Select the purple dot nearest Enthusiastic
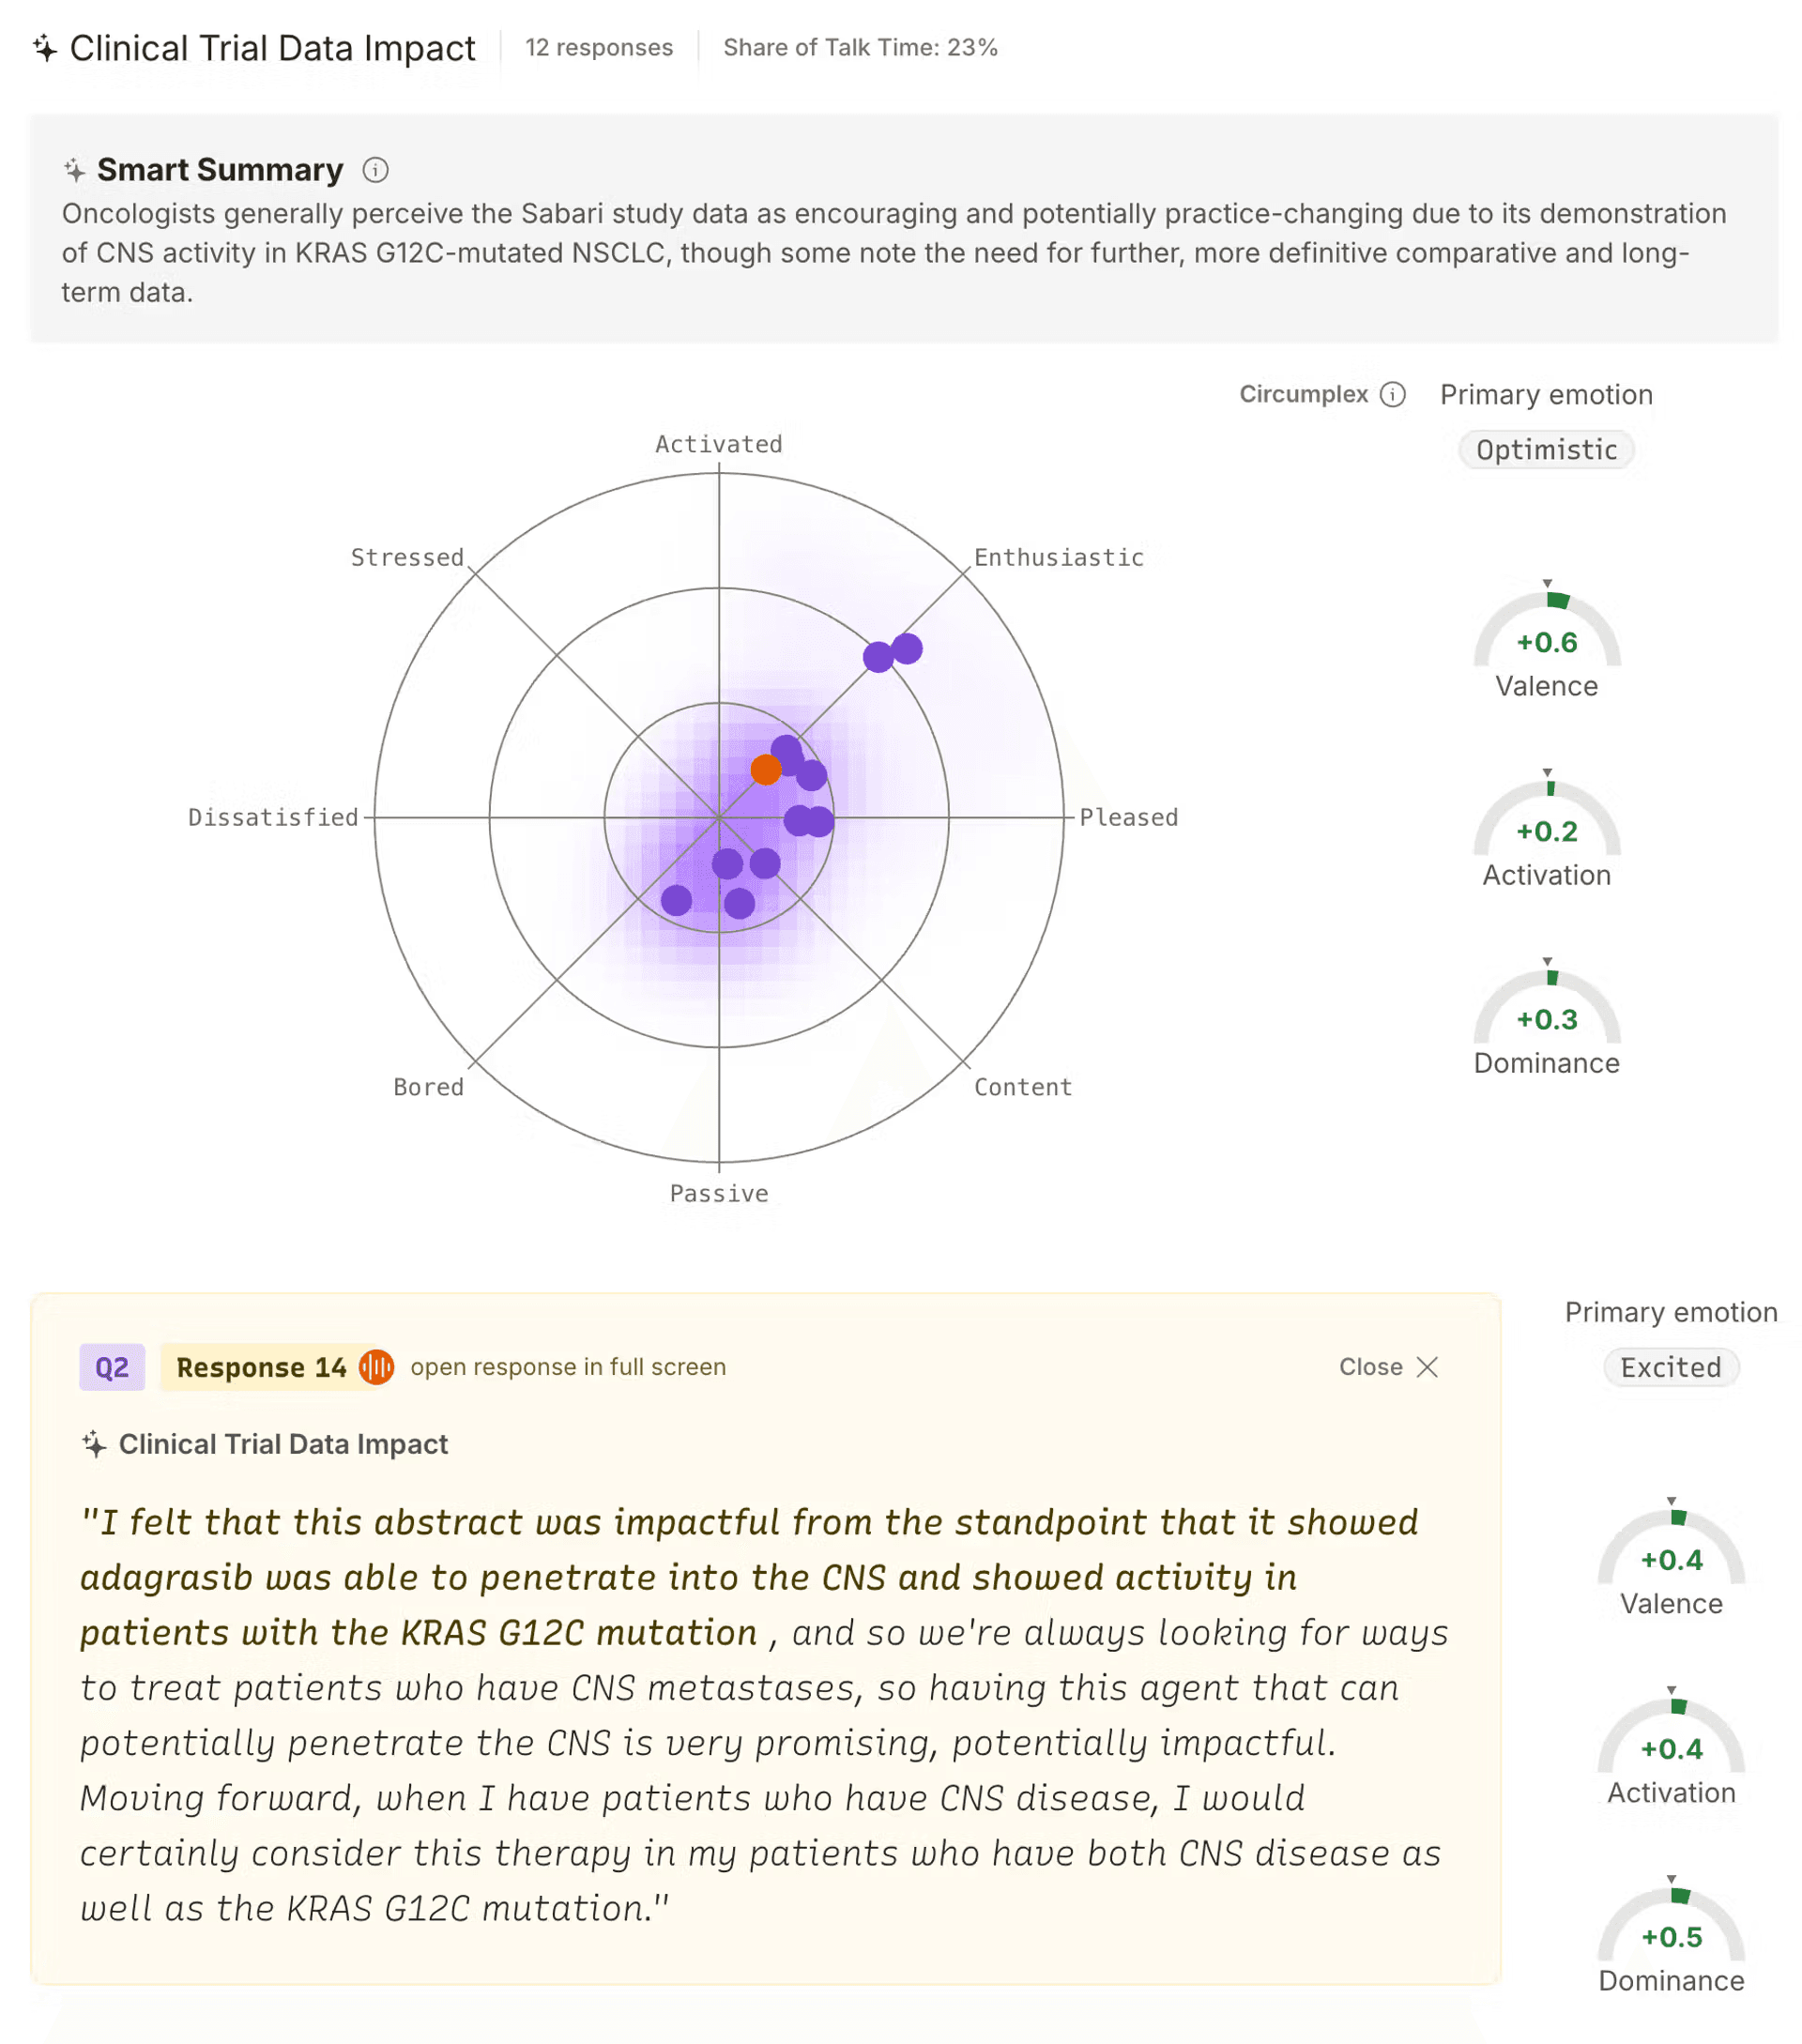The height and width of the screenshot is (2044, 1802). click(x=906, y=649)
